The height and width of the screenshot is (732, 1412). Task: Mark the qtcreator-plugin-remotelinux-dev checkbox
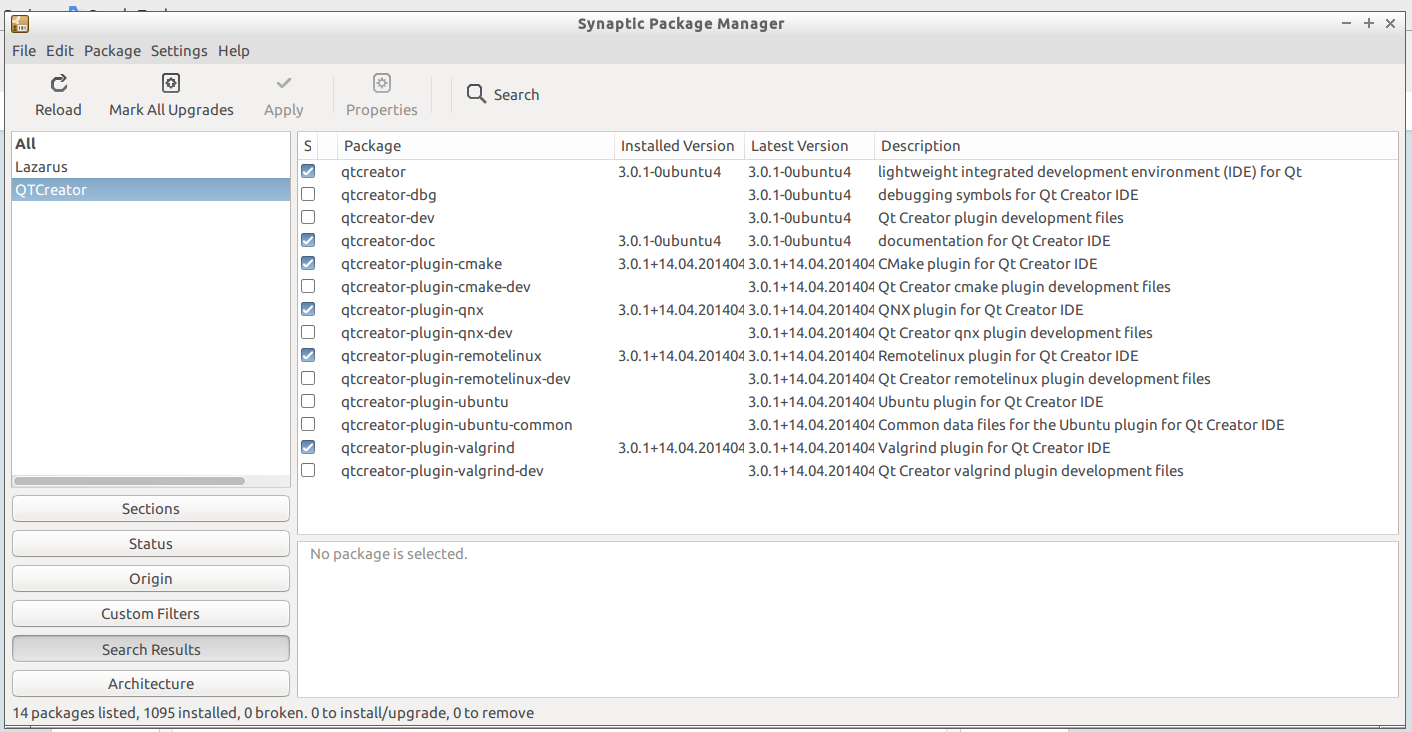click(x=308, y=378)
